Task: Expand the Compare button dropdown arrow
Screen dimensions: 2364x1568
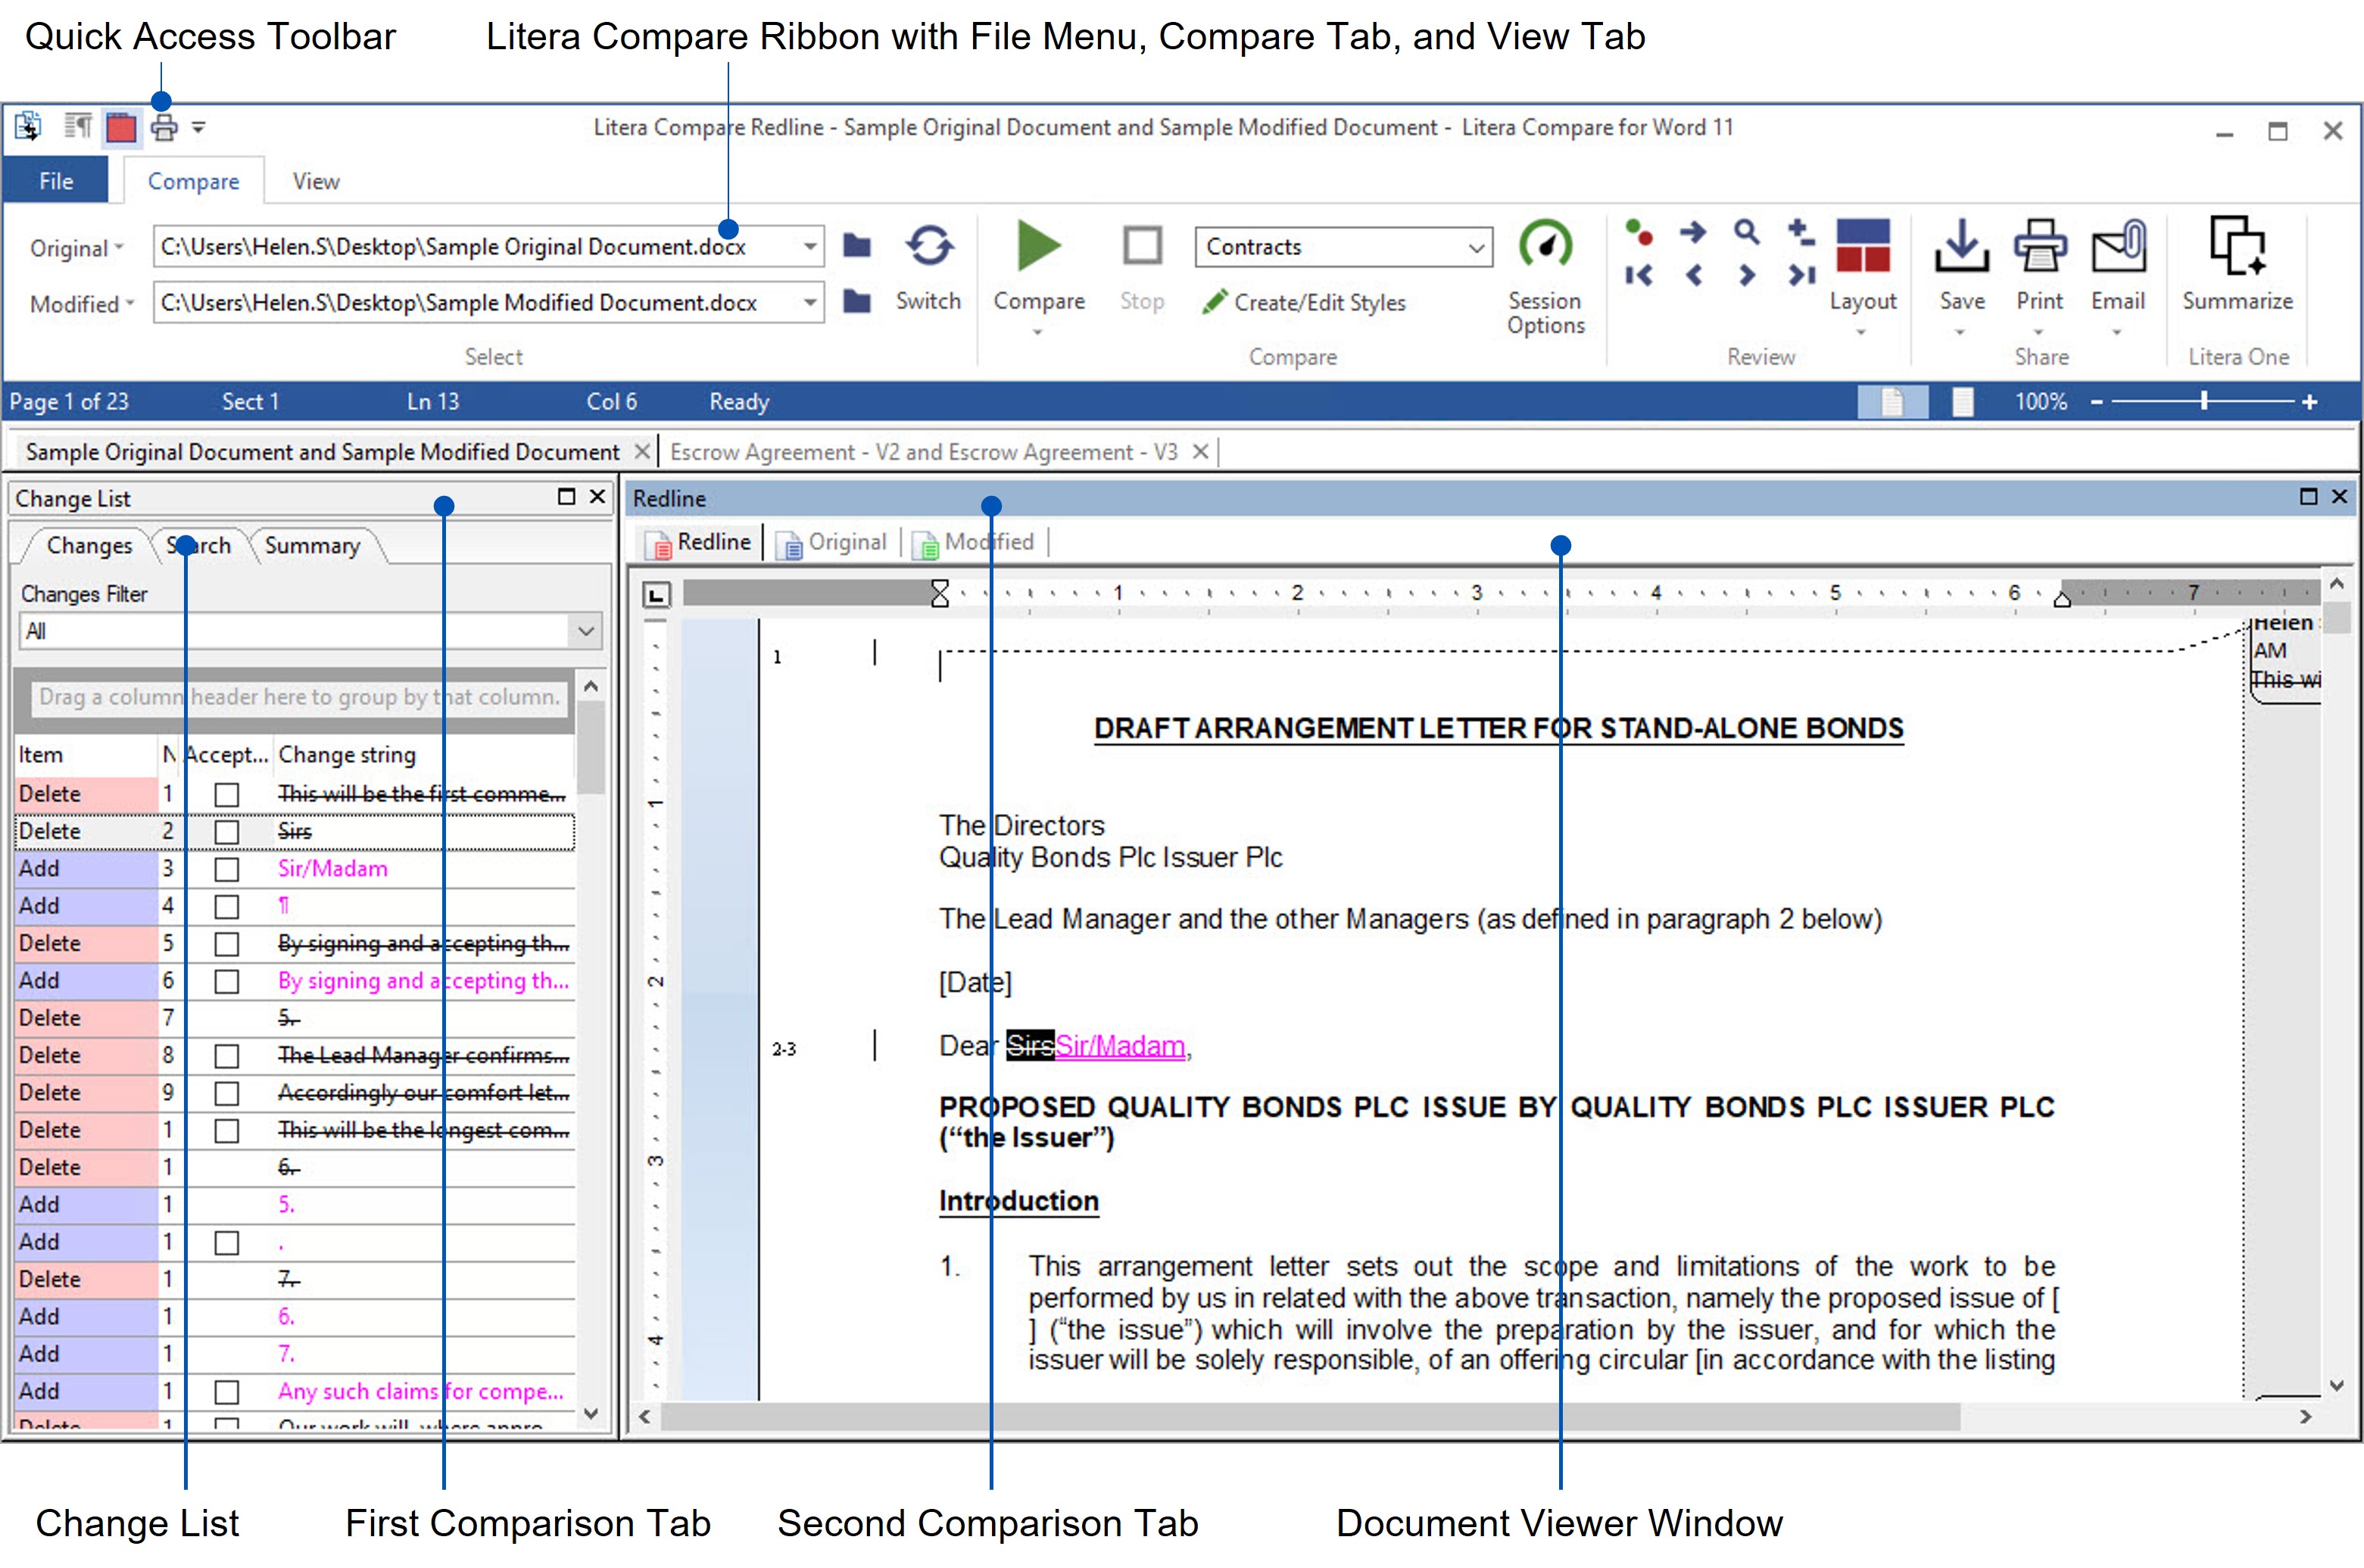Action: click(x=1038, y=331)
